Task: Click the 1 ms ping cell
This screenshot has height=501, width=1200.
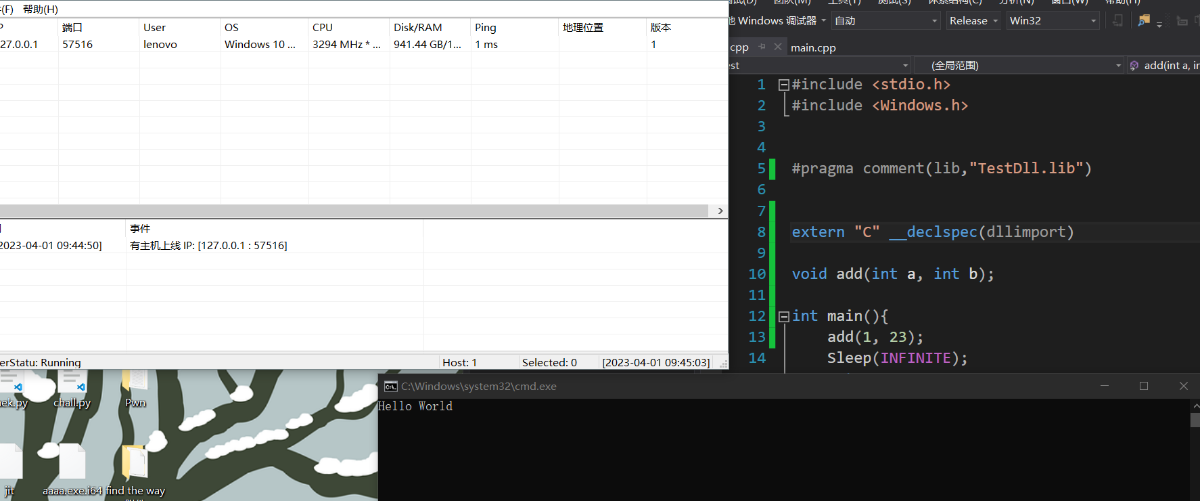Action: pos(487,44)
